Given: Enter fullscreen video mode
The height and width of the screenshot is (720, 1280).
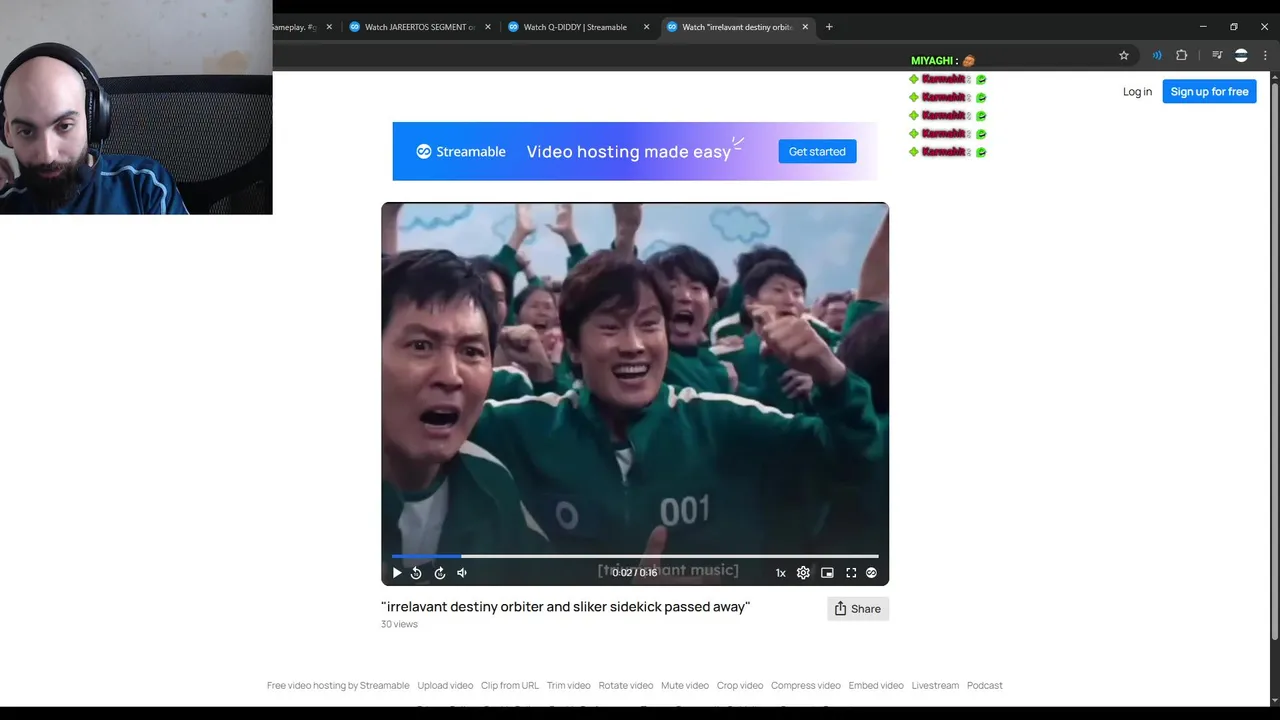Looking at the screenshot, I should (851, 573).
